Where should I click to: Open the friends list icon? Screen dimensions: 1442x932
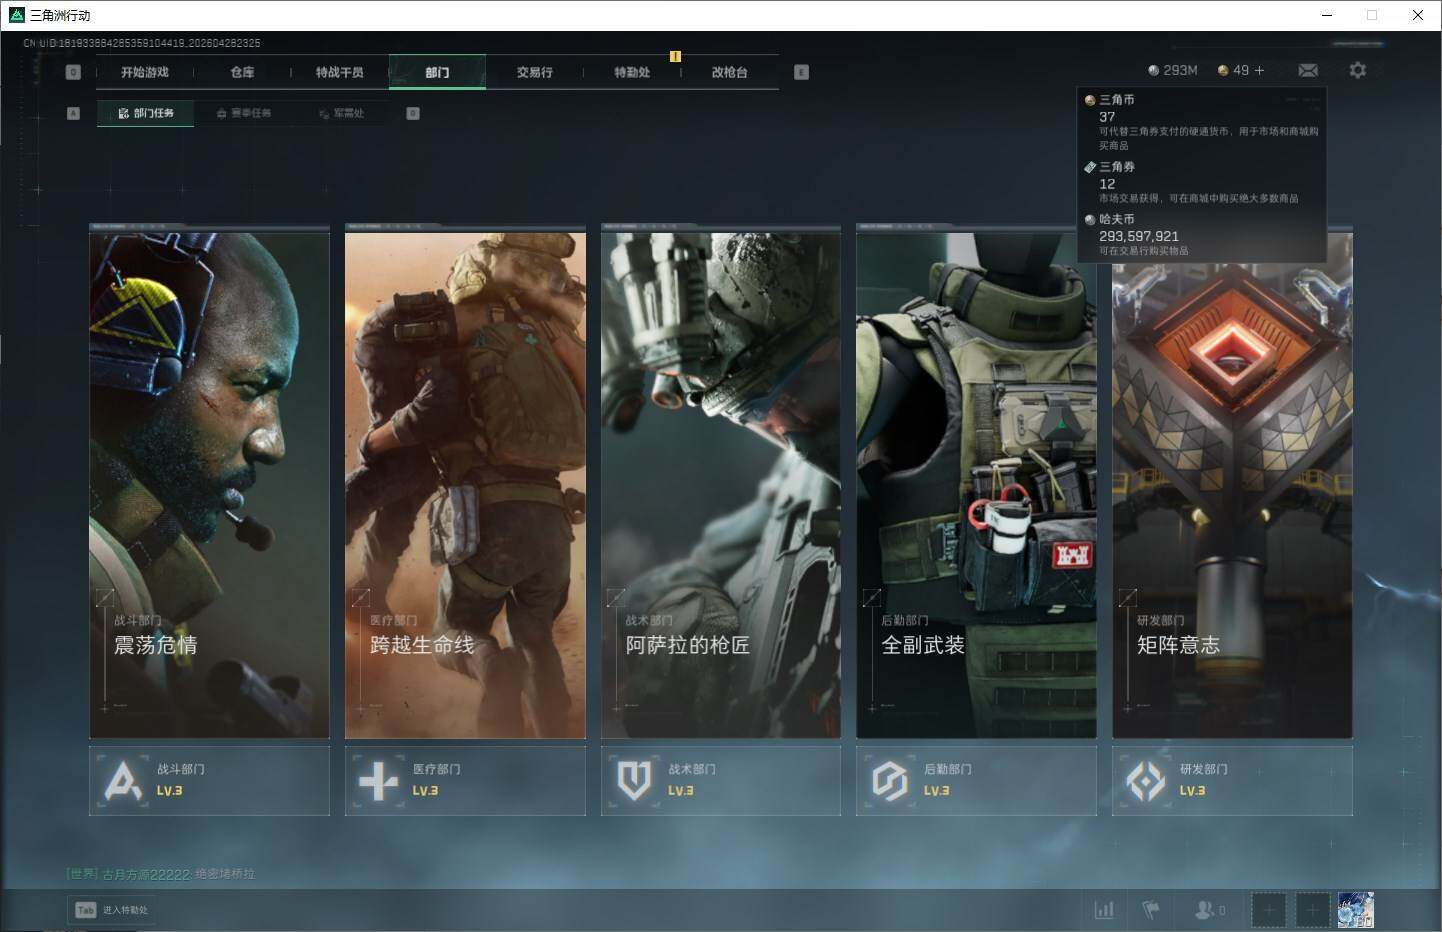pos(1208,910)
